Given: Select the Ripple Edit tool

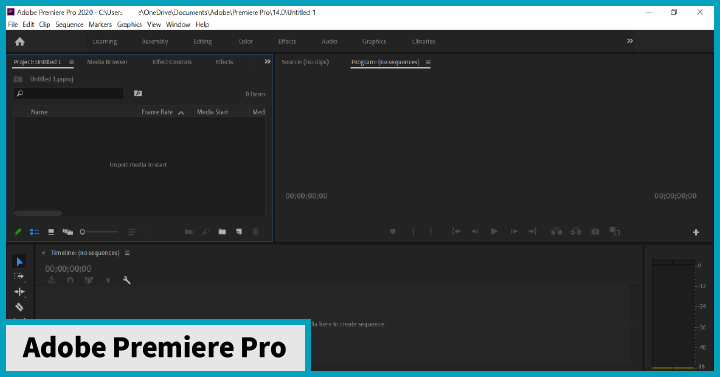Looking at the screenshot, I should click(19, 292).
